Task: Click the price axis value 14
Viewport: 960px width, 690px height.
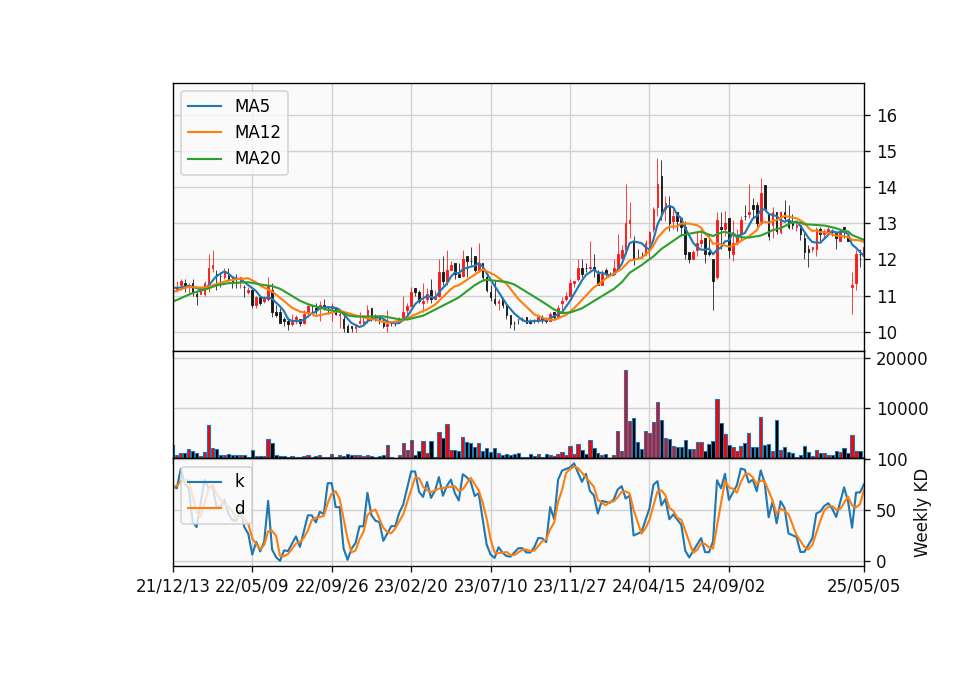Action: pos(887,188)
